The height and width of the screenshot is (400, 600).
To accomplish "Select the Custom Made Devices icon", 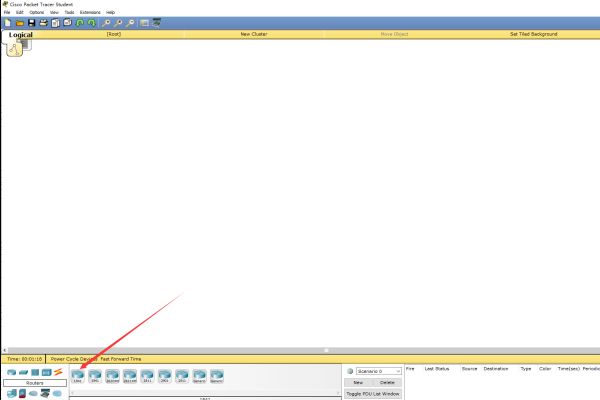I will (x=46, y=393).
